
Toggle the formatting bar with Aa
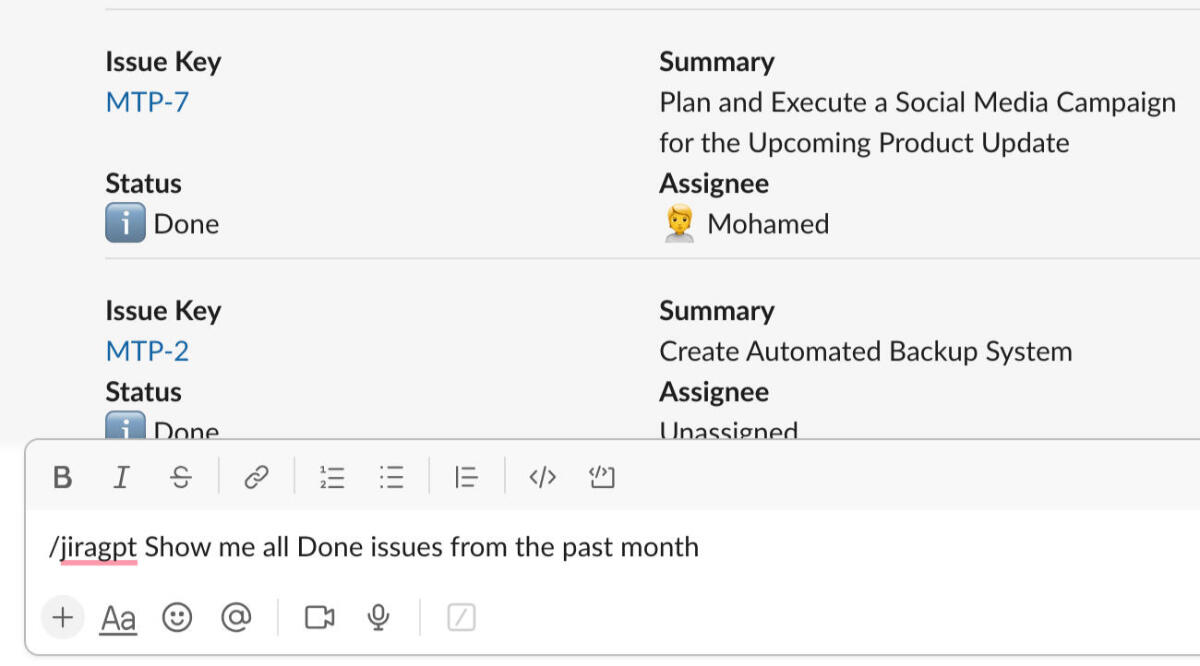click(119, 617)
